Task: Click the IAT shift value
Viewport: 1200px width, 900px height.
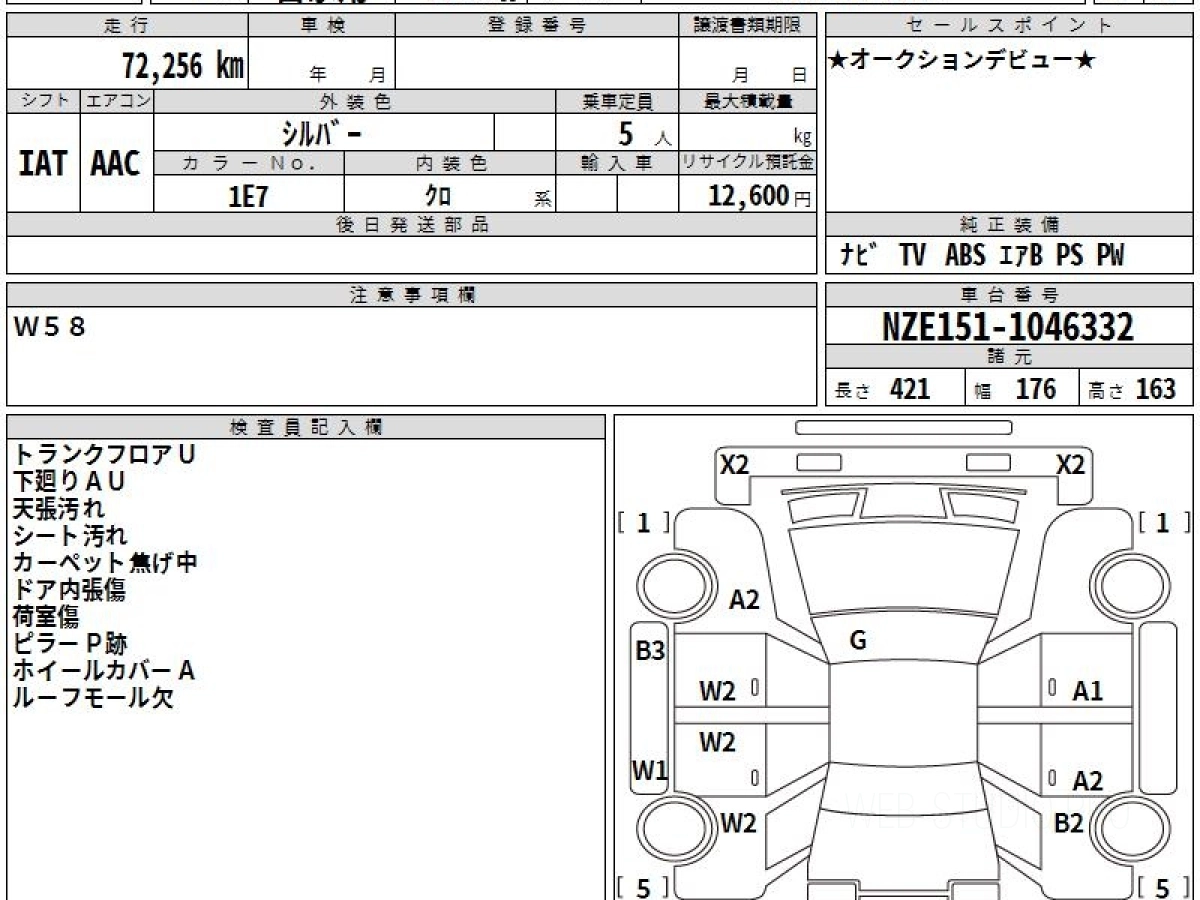Action: [43, 163]
